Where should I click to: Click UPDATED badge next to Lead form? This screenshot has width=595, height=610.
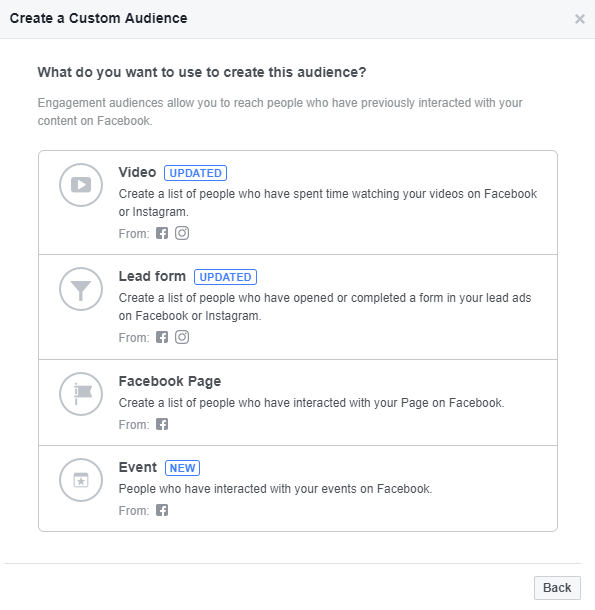(225, 277)
